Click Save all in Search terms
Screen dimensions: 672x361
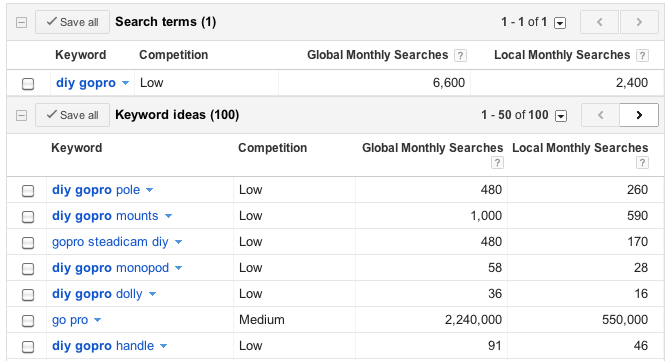point(72,22)
